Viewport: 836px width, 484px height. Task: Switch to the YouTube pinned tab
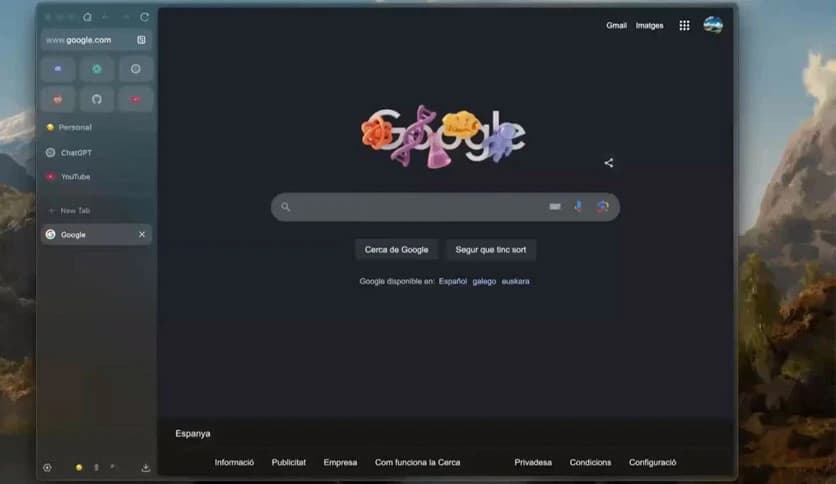(x=96, y=176)
